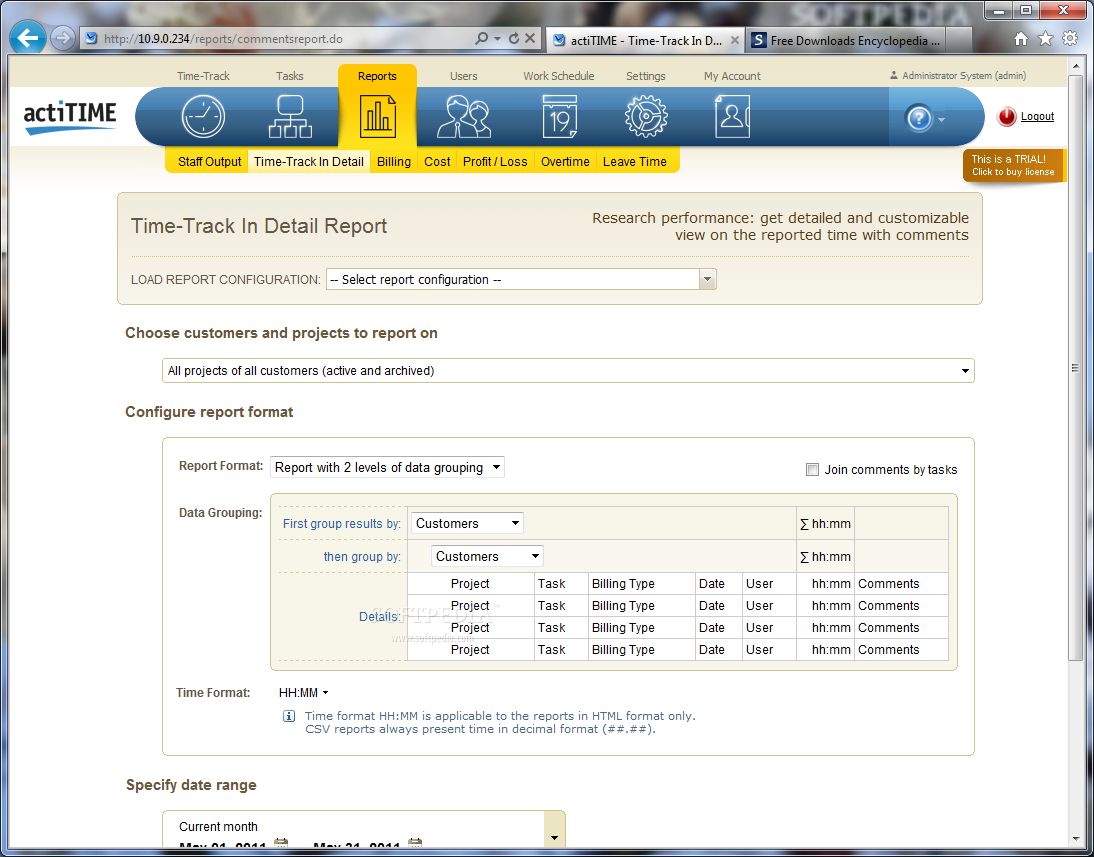Viewport: 1094px width, 857px height.
Task: Click the browser Back arrow button
Action: 28,38
